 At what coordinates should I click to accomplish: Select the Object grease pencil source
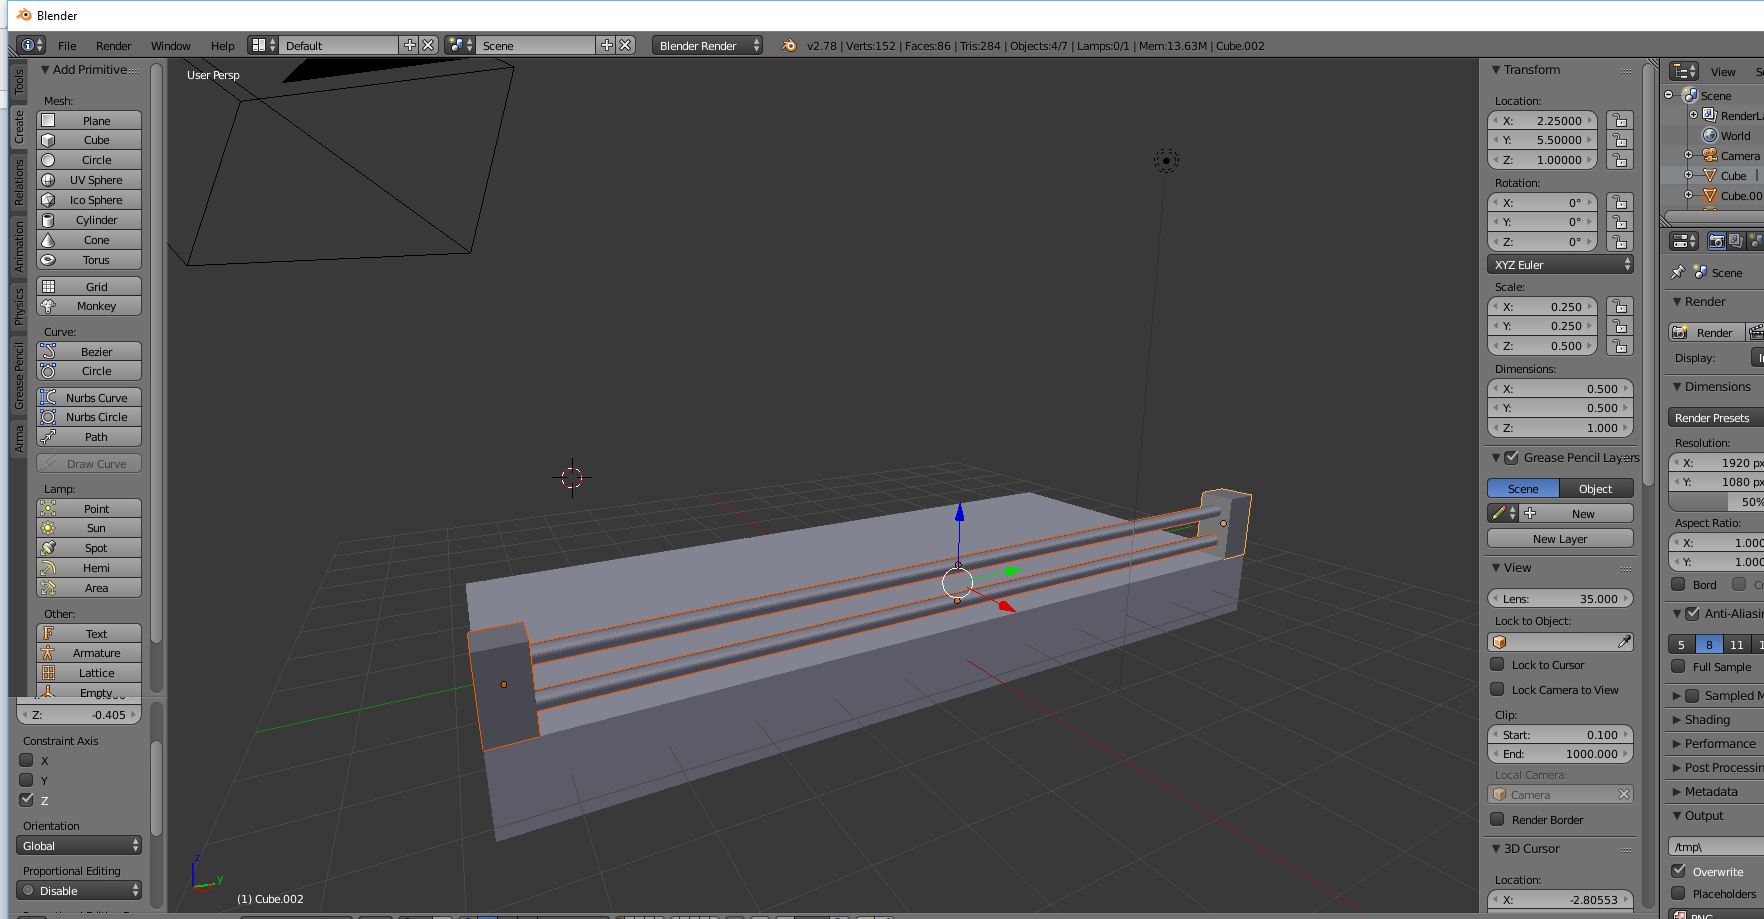[x=1596, y=488]
